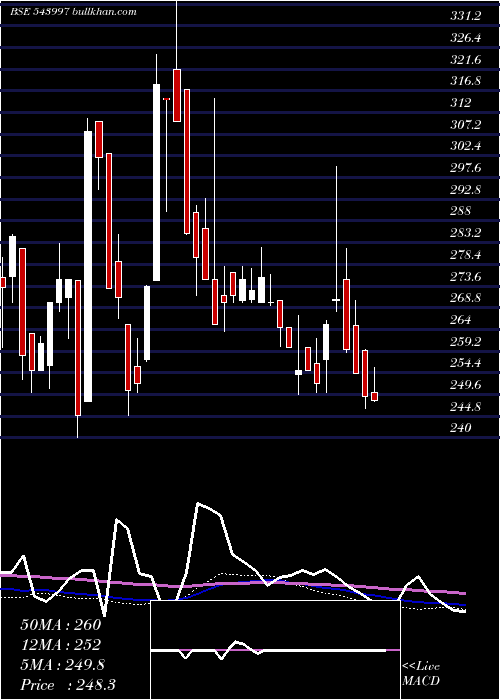Click the 249.6 price axis label
The width and height of the screenshot is (500, 700).
[x=466, y=384]
